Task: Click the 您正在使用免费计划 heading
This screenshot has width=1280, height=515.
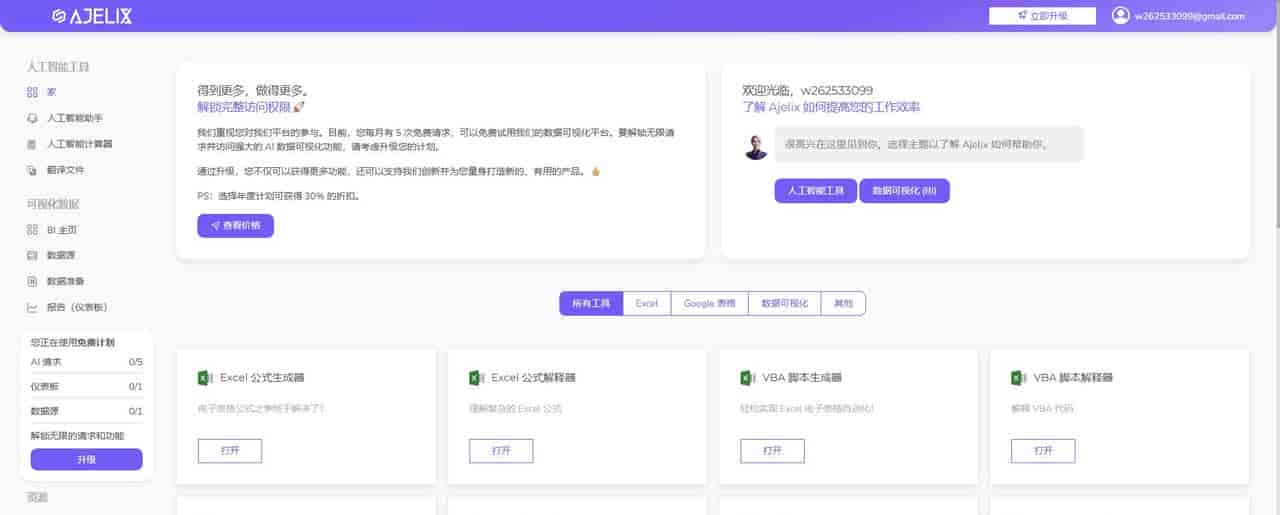Action: (x=72, y=342)
